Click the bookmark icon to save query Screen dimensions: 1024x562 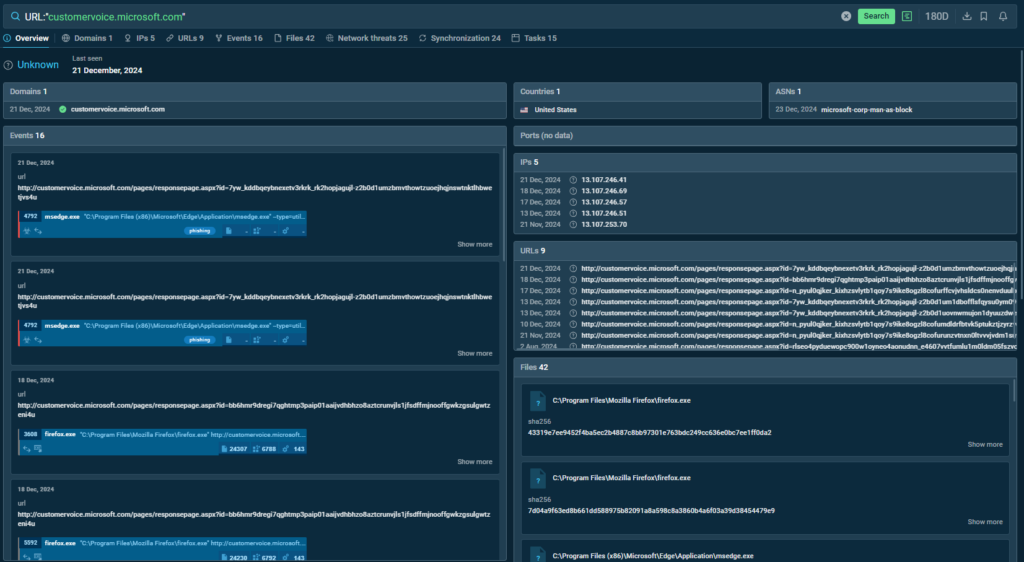[x=984, y=16]
